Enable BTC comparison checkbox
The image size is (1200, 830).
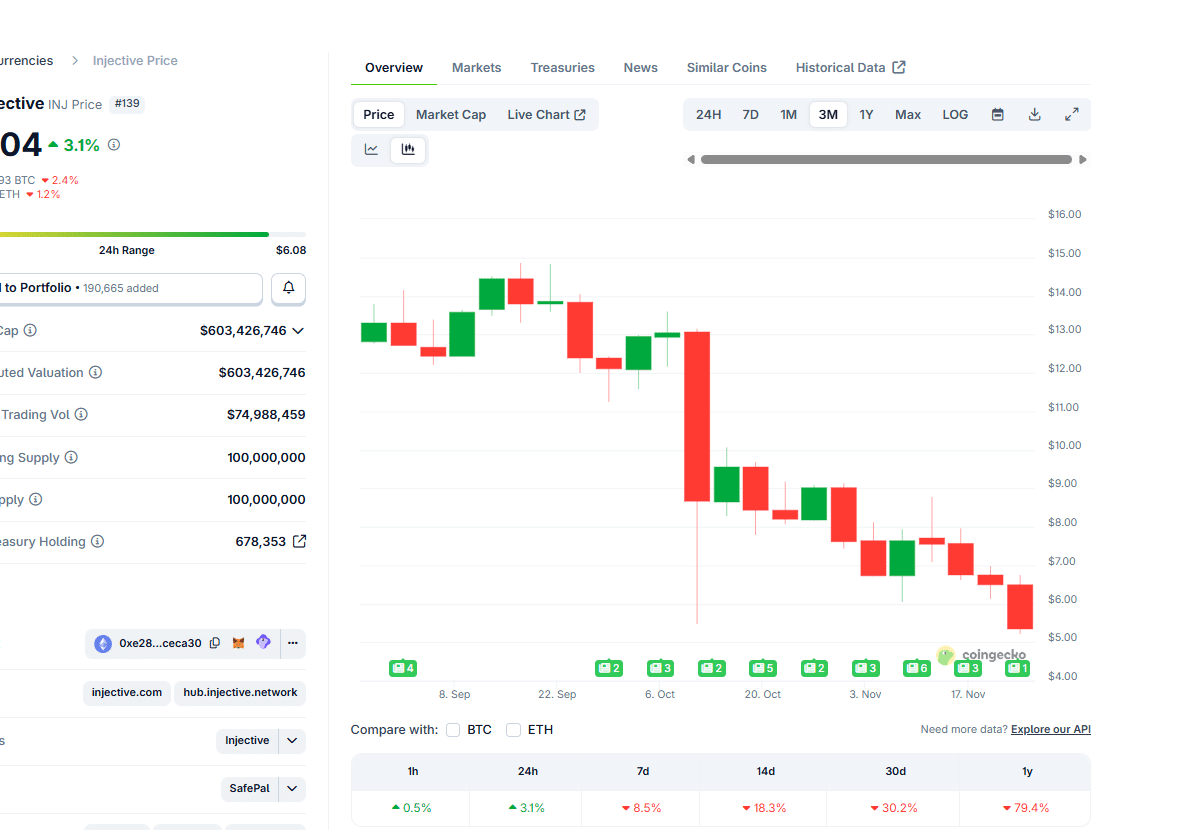(x=453, y=730)
